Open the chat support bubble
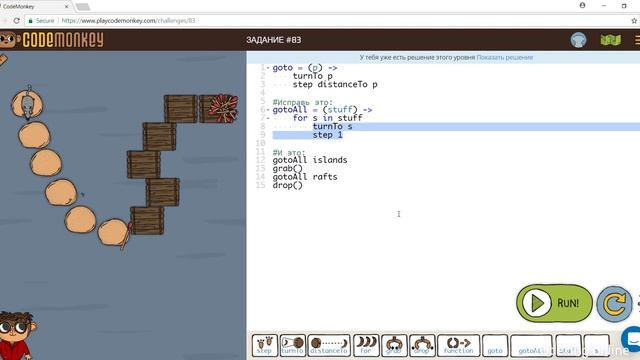640x360 pixels. point(632,339)
